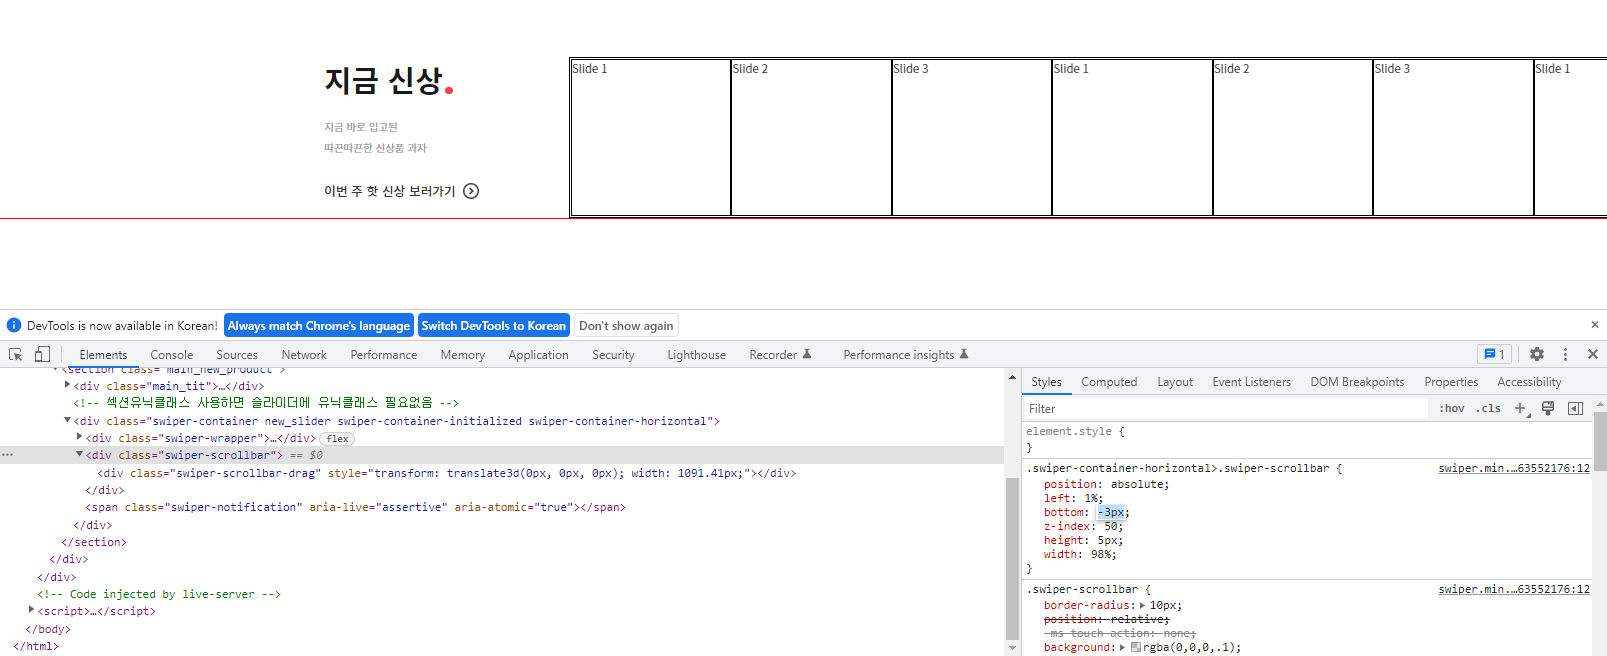Image resolution: width=1607 pixels, height=656 pixels.
Task: Toggle the computed styles sidebar icon
Action: coord(1575,408)
